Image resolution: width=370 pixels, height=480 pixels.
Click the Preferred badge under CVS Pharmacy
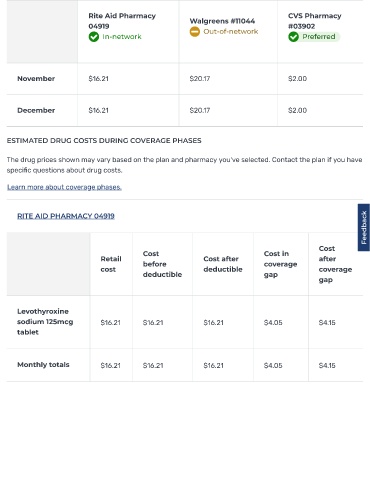[x=314, y=37]
